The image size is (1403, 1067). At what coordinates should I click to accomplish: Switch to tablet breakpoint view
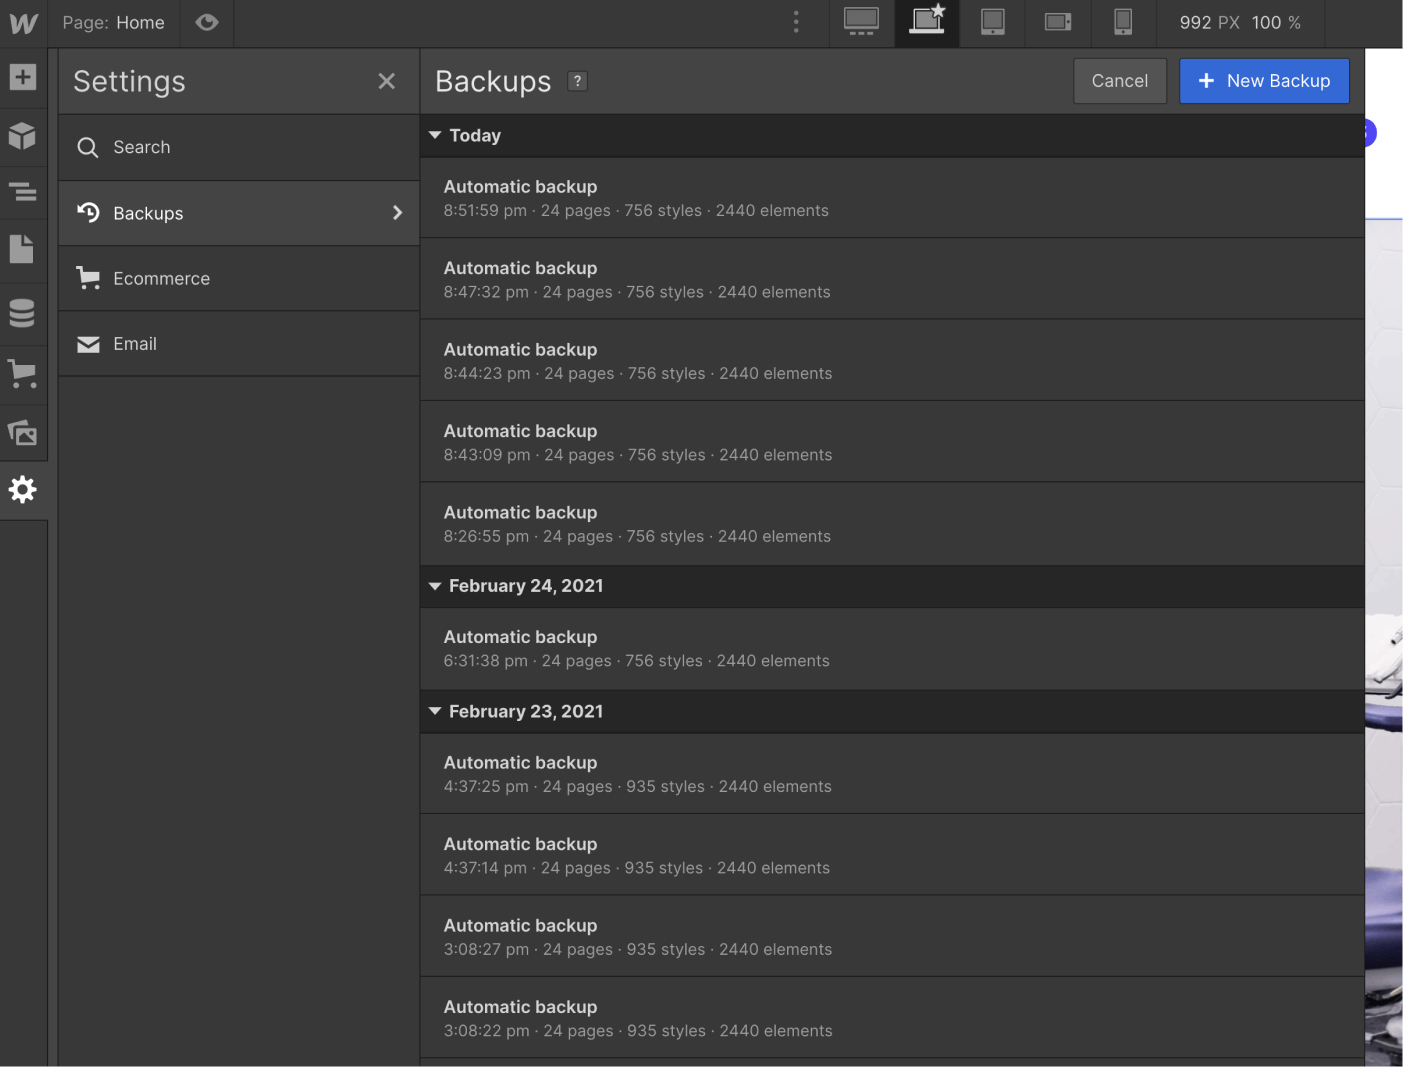tap(991, 22)
